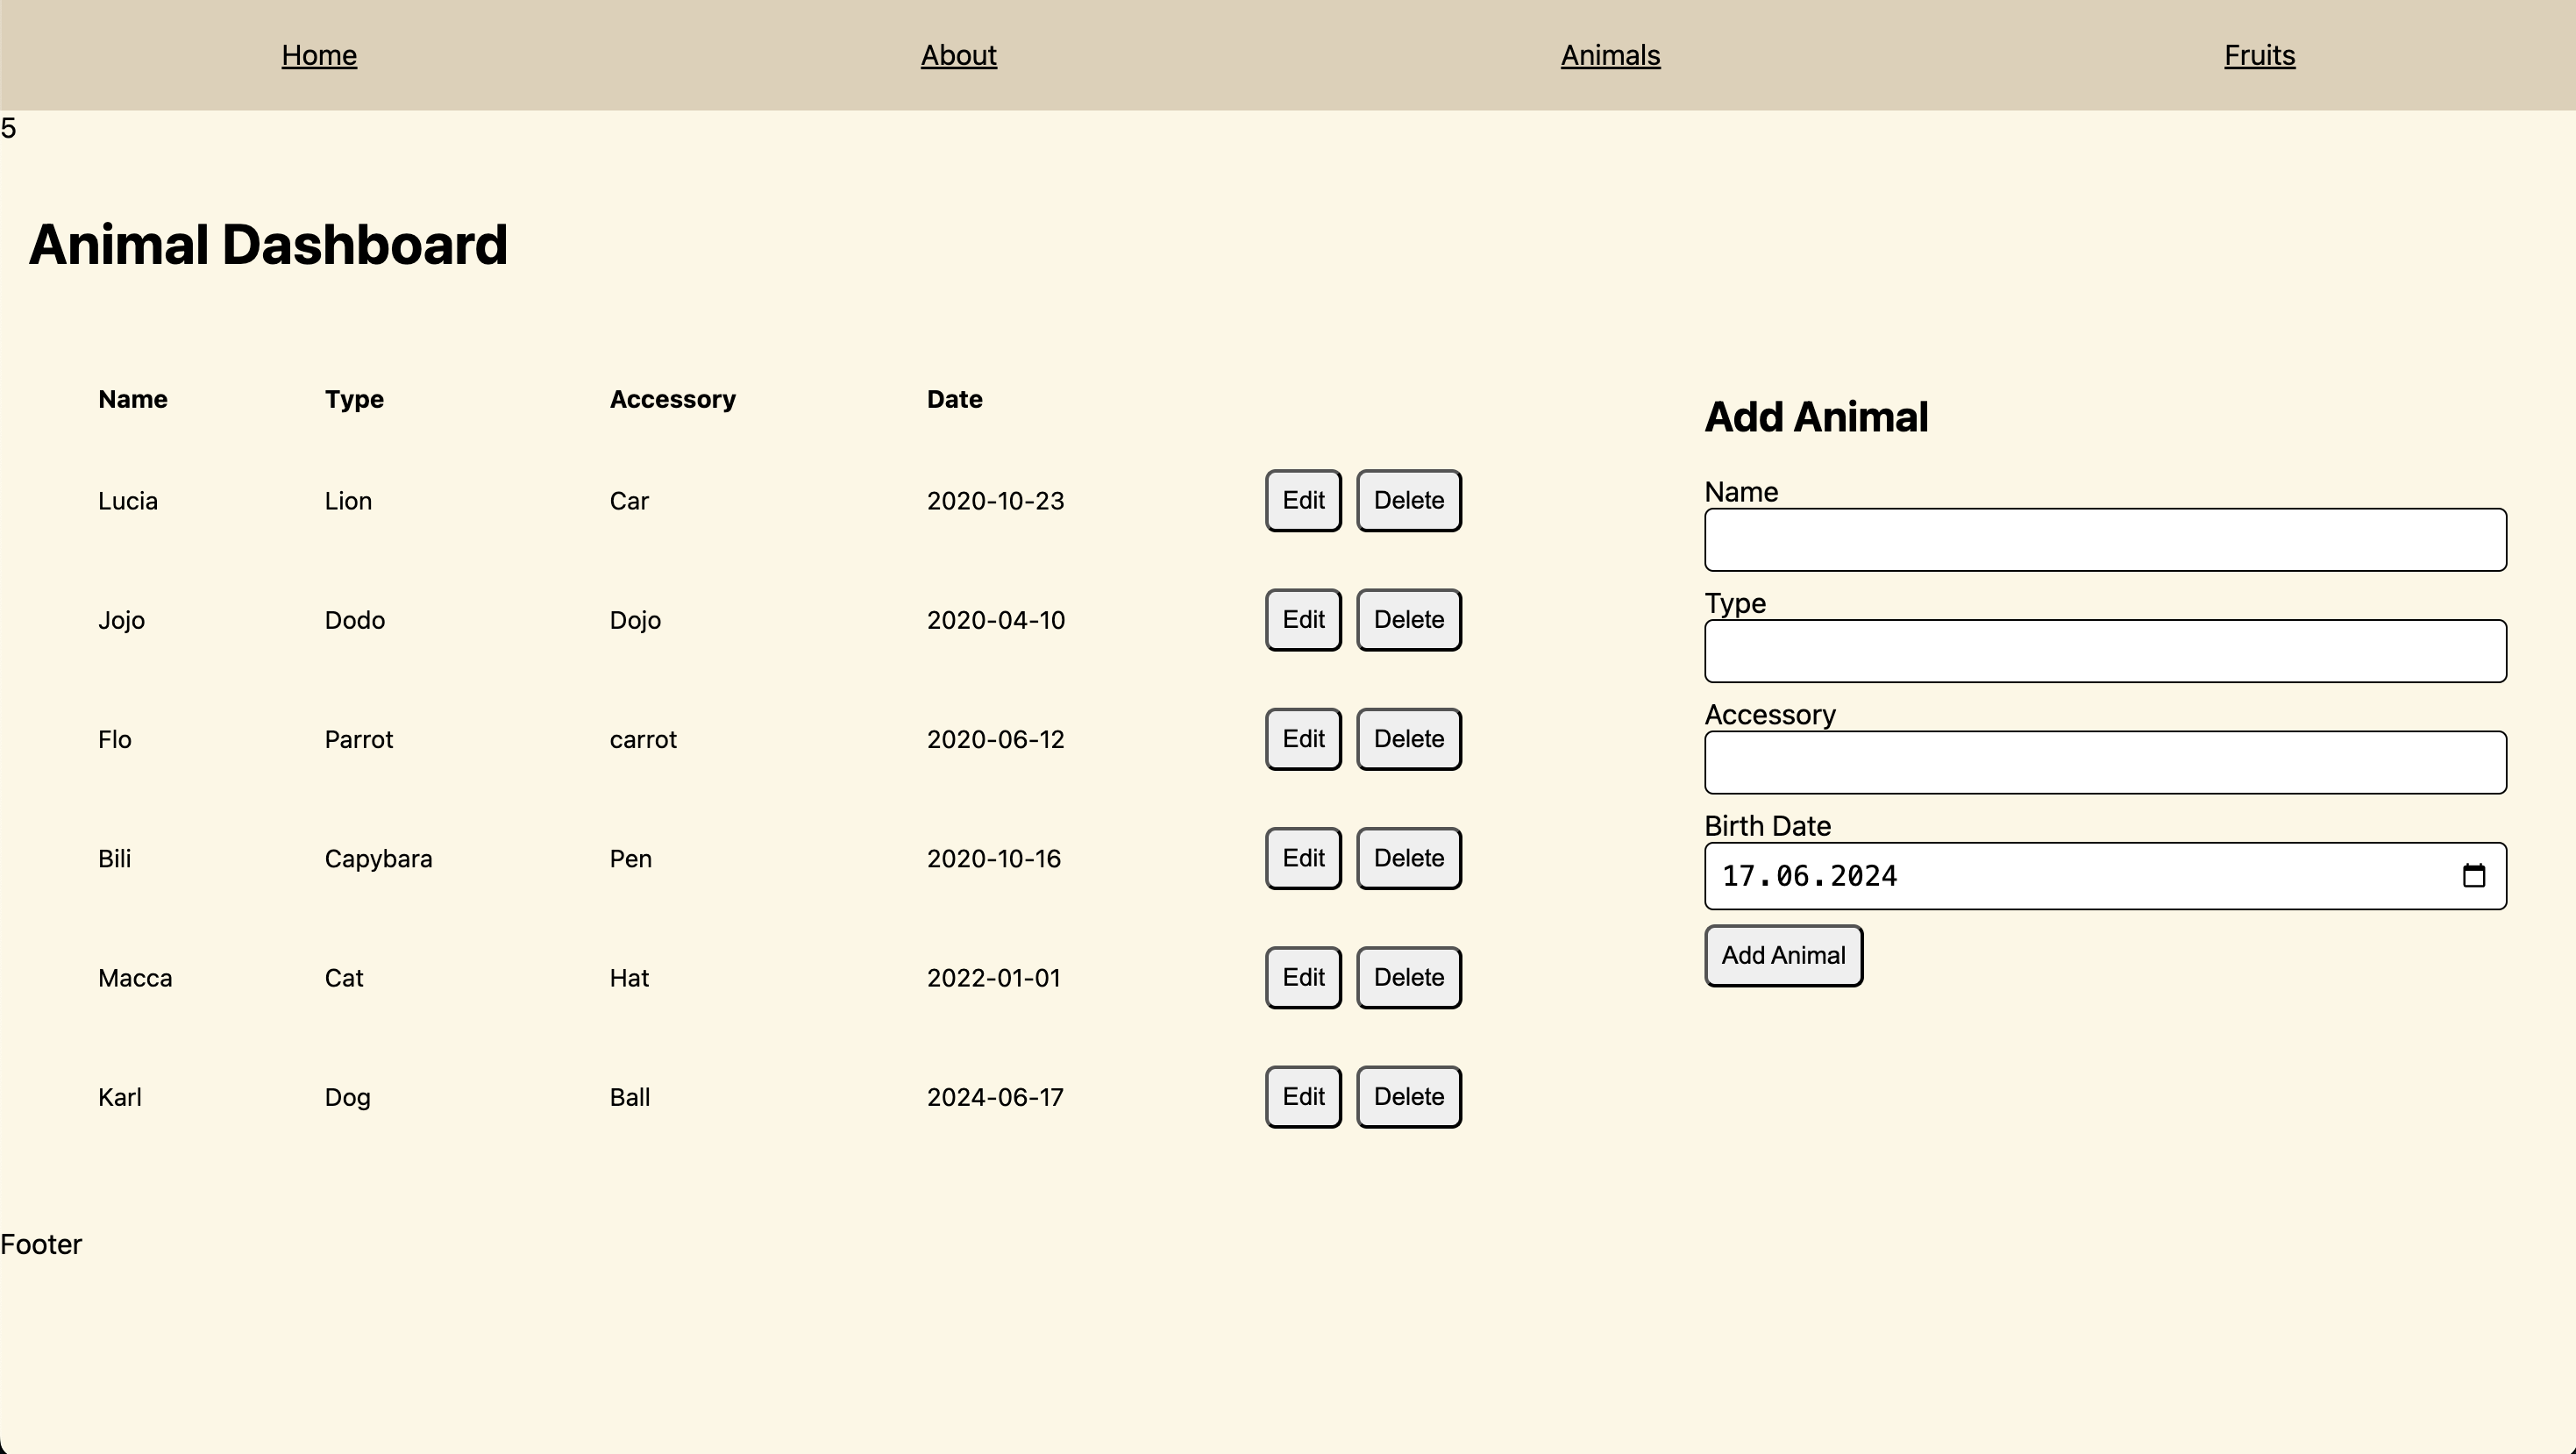2576x1454 pixels.
Task: Open the About page link
Action: click(x=958, y=55)
